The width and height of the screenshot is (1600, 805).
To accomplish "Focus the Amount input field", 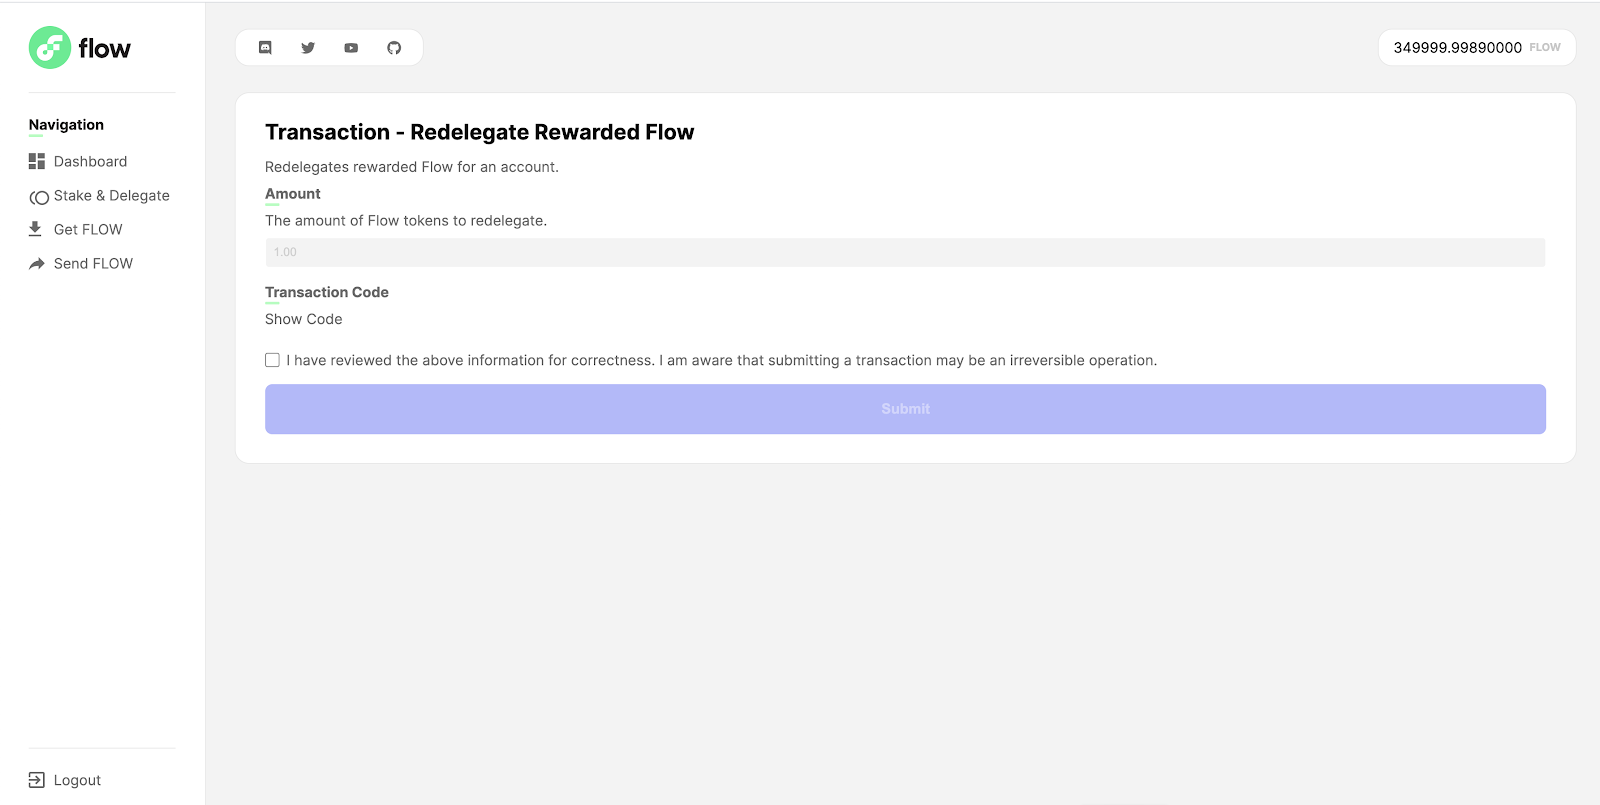I will coord(904,252).
